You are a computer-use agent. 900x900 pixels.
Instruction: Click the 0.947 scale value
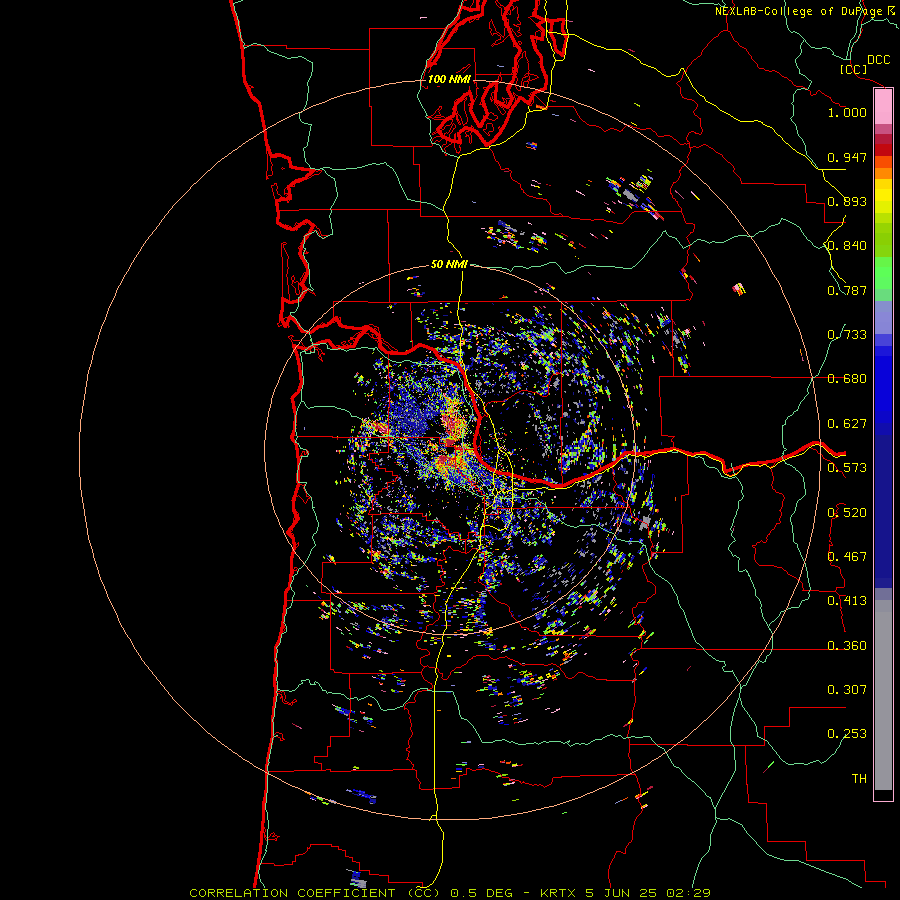tap(847, 157)
